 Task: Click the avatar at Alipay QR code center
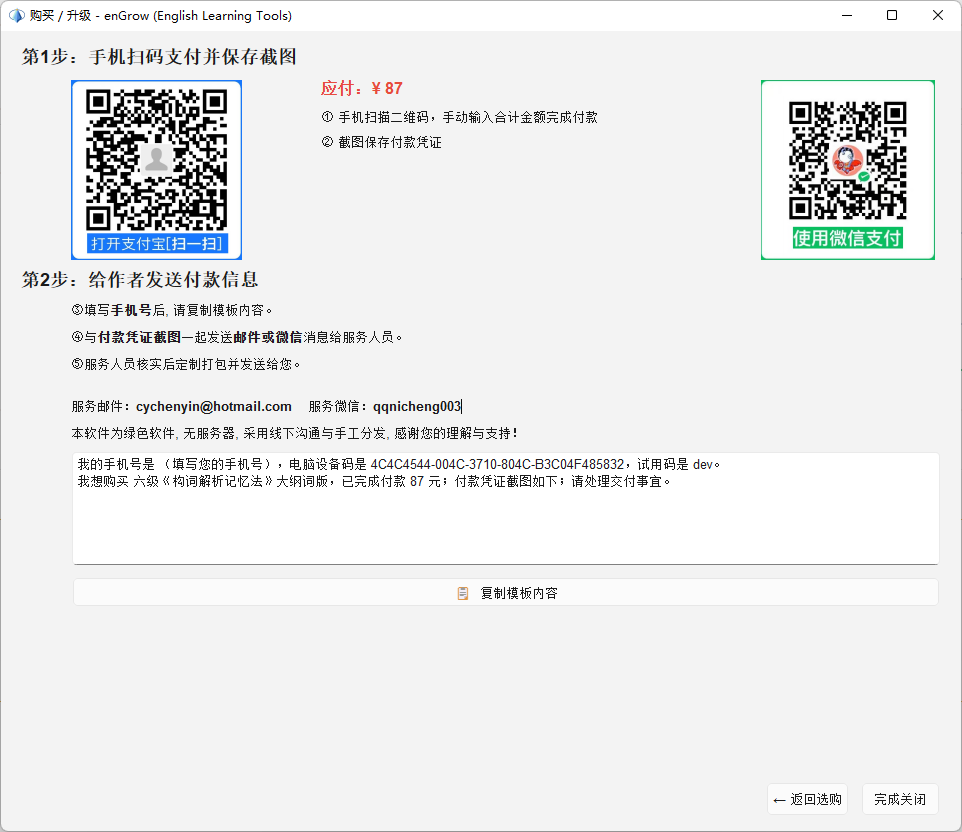(x=156, y=160)
